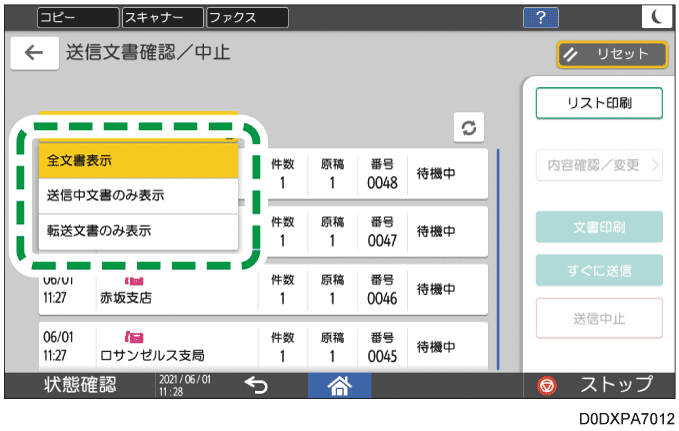This screenshot has width=679, height=431.
Task: Select document number 0048
Action: tap(382, 174)
